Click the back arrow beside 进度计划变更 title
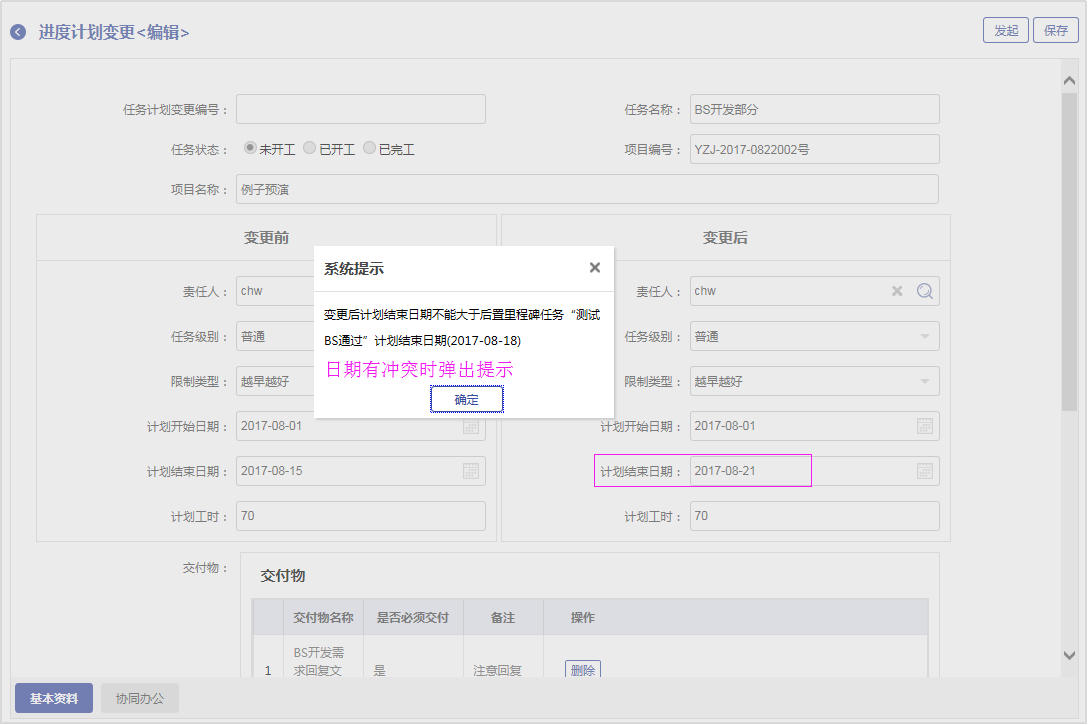The height and width of the screenshot is (725, 1088). point(18,32)
